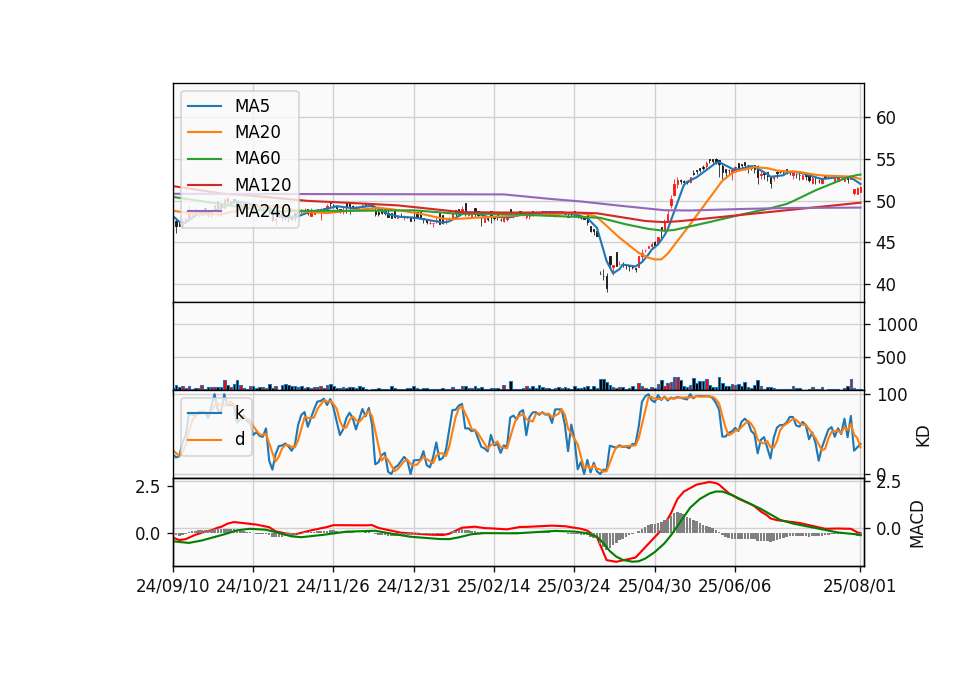Viewport: 960px width, 690px height.
Task: Click the MA5 legend label
Action: [252, 106]
